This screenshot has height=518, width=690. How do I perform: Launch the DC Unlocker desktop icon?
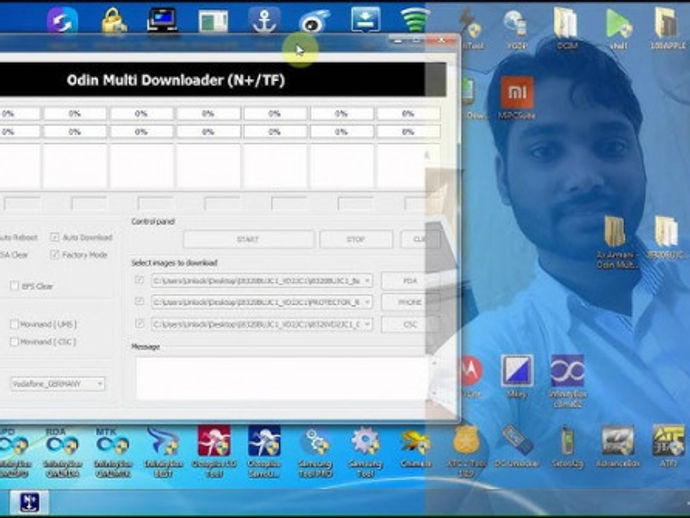click(x=516, y=446)
